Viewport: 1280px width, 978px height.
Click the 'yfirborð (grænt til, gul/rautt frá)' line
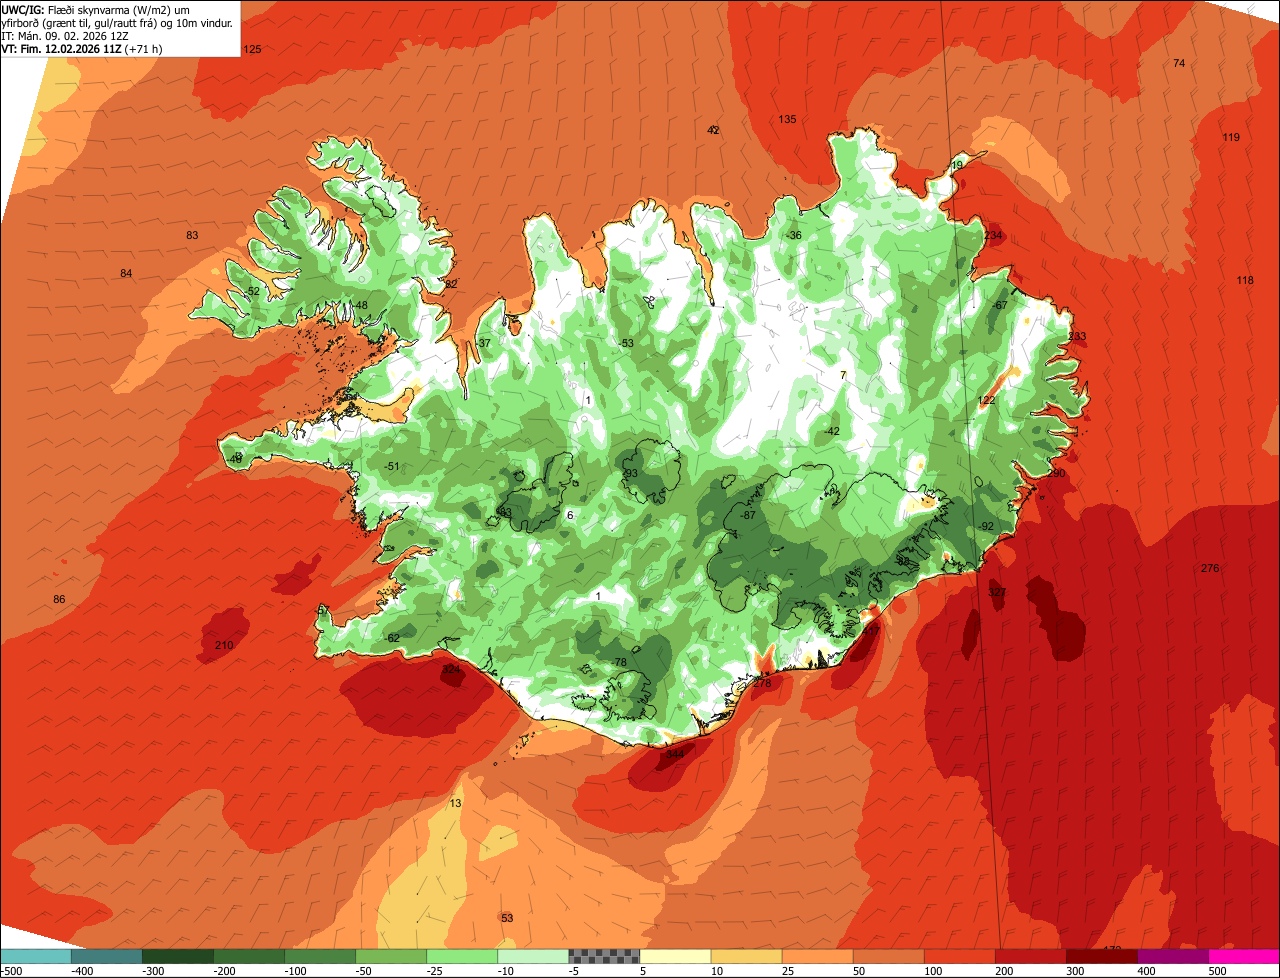[117, 22]
